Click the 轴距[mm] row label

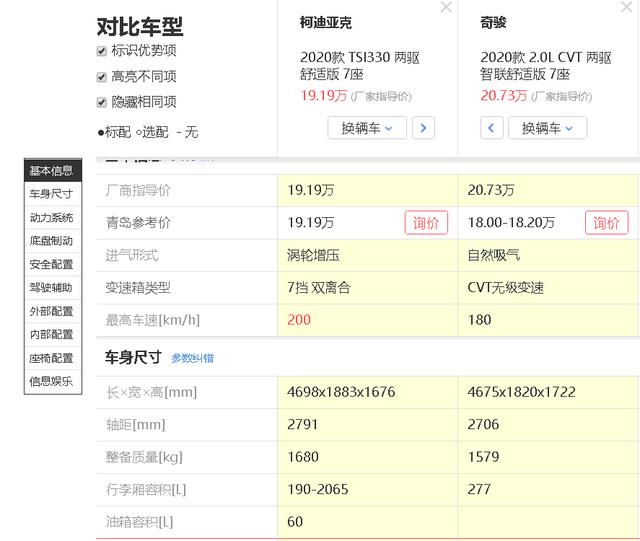point(136,424)
